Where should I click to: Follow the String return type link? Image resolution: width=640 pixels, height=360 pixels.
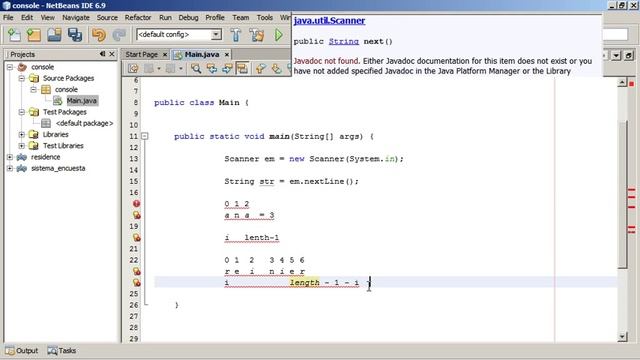click(x=344, y=42)
